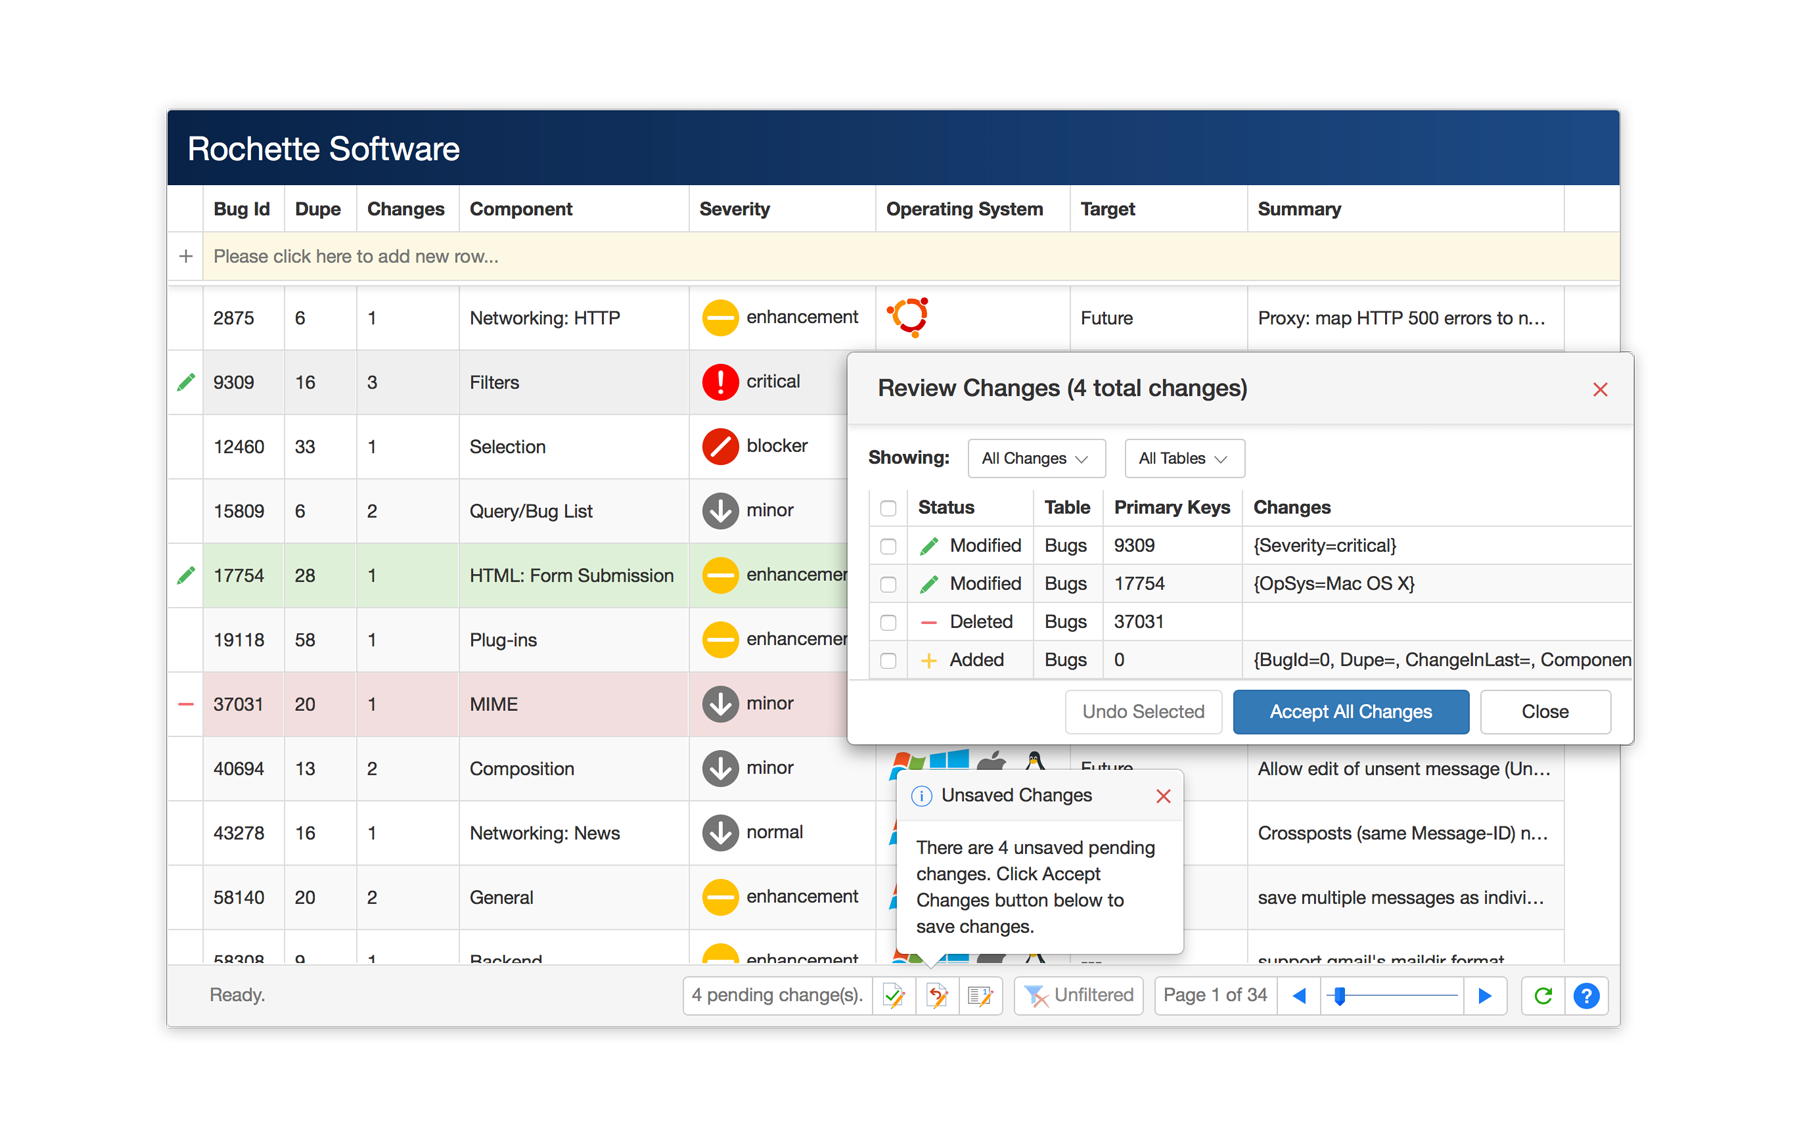
Task: Click the Undo Selected button
Action: tap(1143, 712)
